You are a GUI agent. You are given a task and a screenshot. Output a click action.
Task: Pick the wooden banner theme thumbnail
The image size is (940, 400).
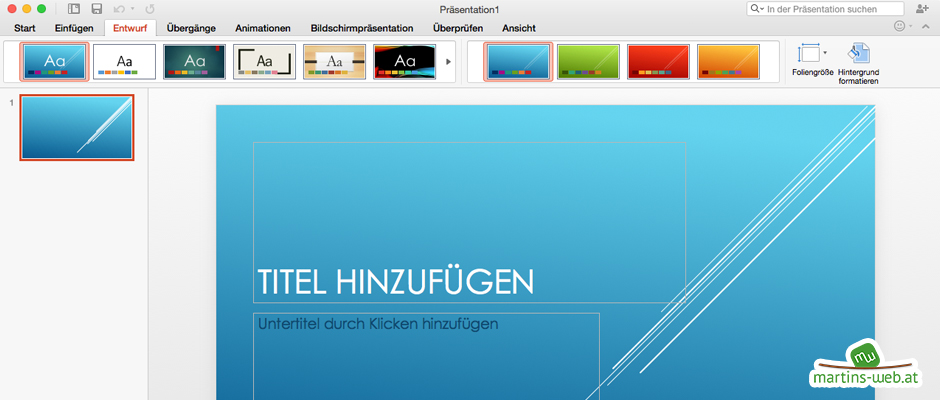tap(335, 62)
